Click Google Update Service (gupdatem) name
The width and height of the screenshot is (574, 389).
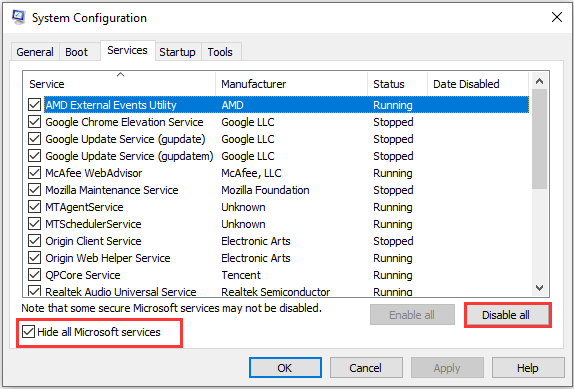click(x=129, y=156)
